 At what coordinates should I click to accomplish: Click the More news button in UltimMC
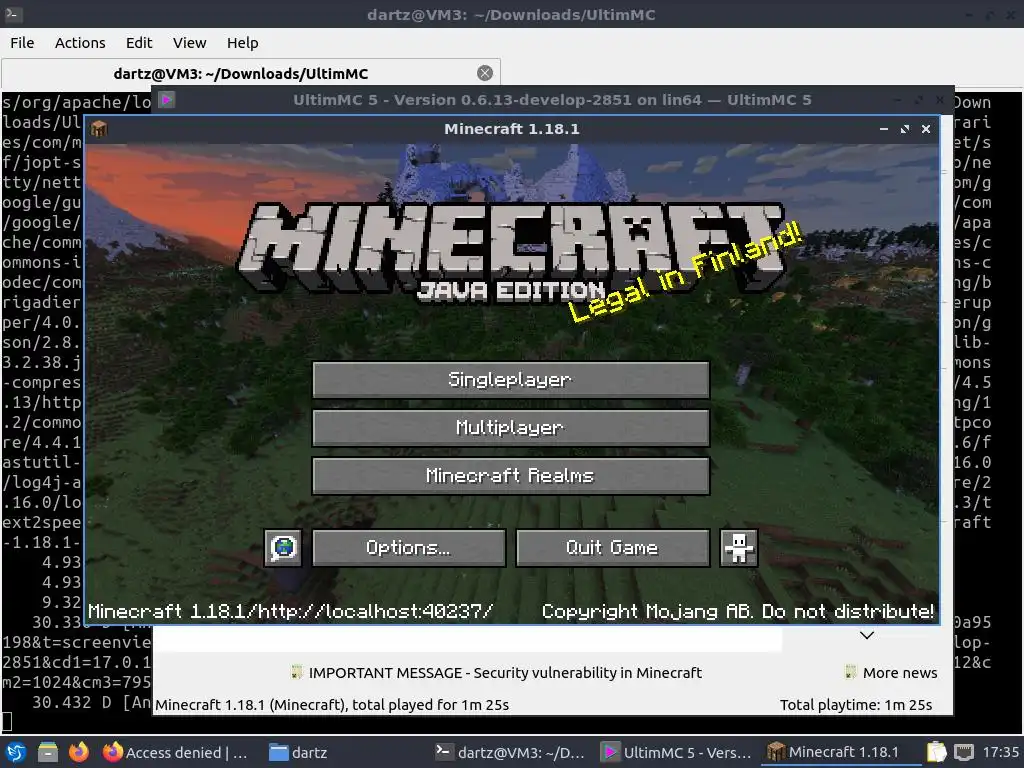pos(891,673)
